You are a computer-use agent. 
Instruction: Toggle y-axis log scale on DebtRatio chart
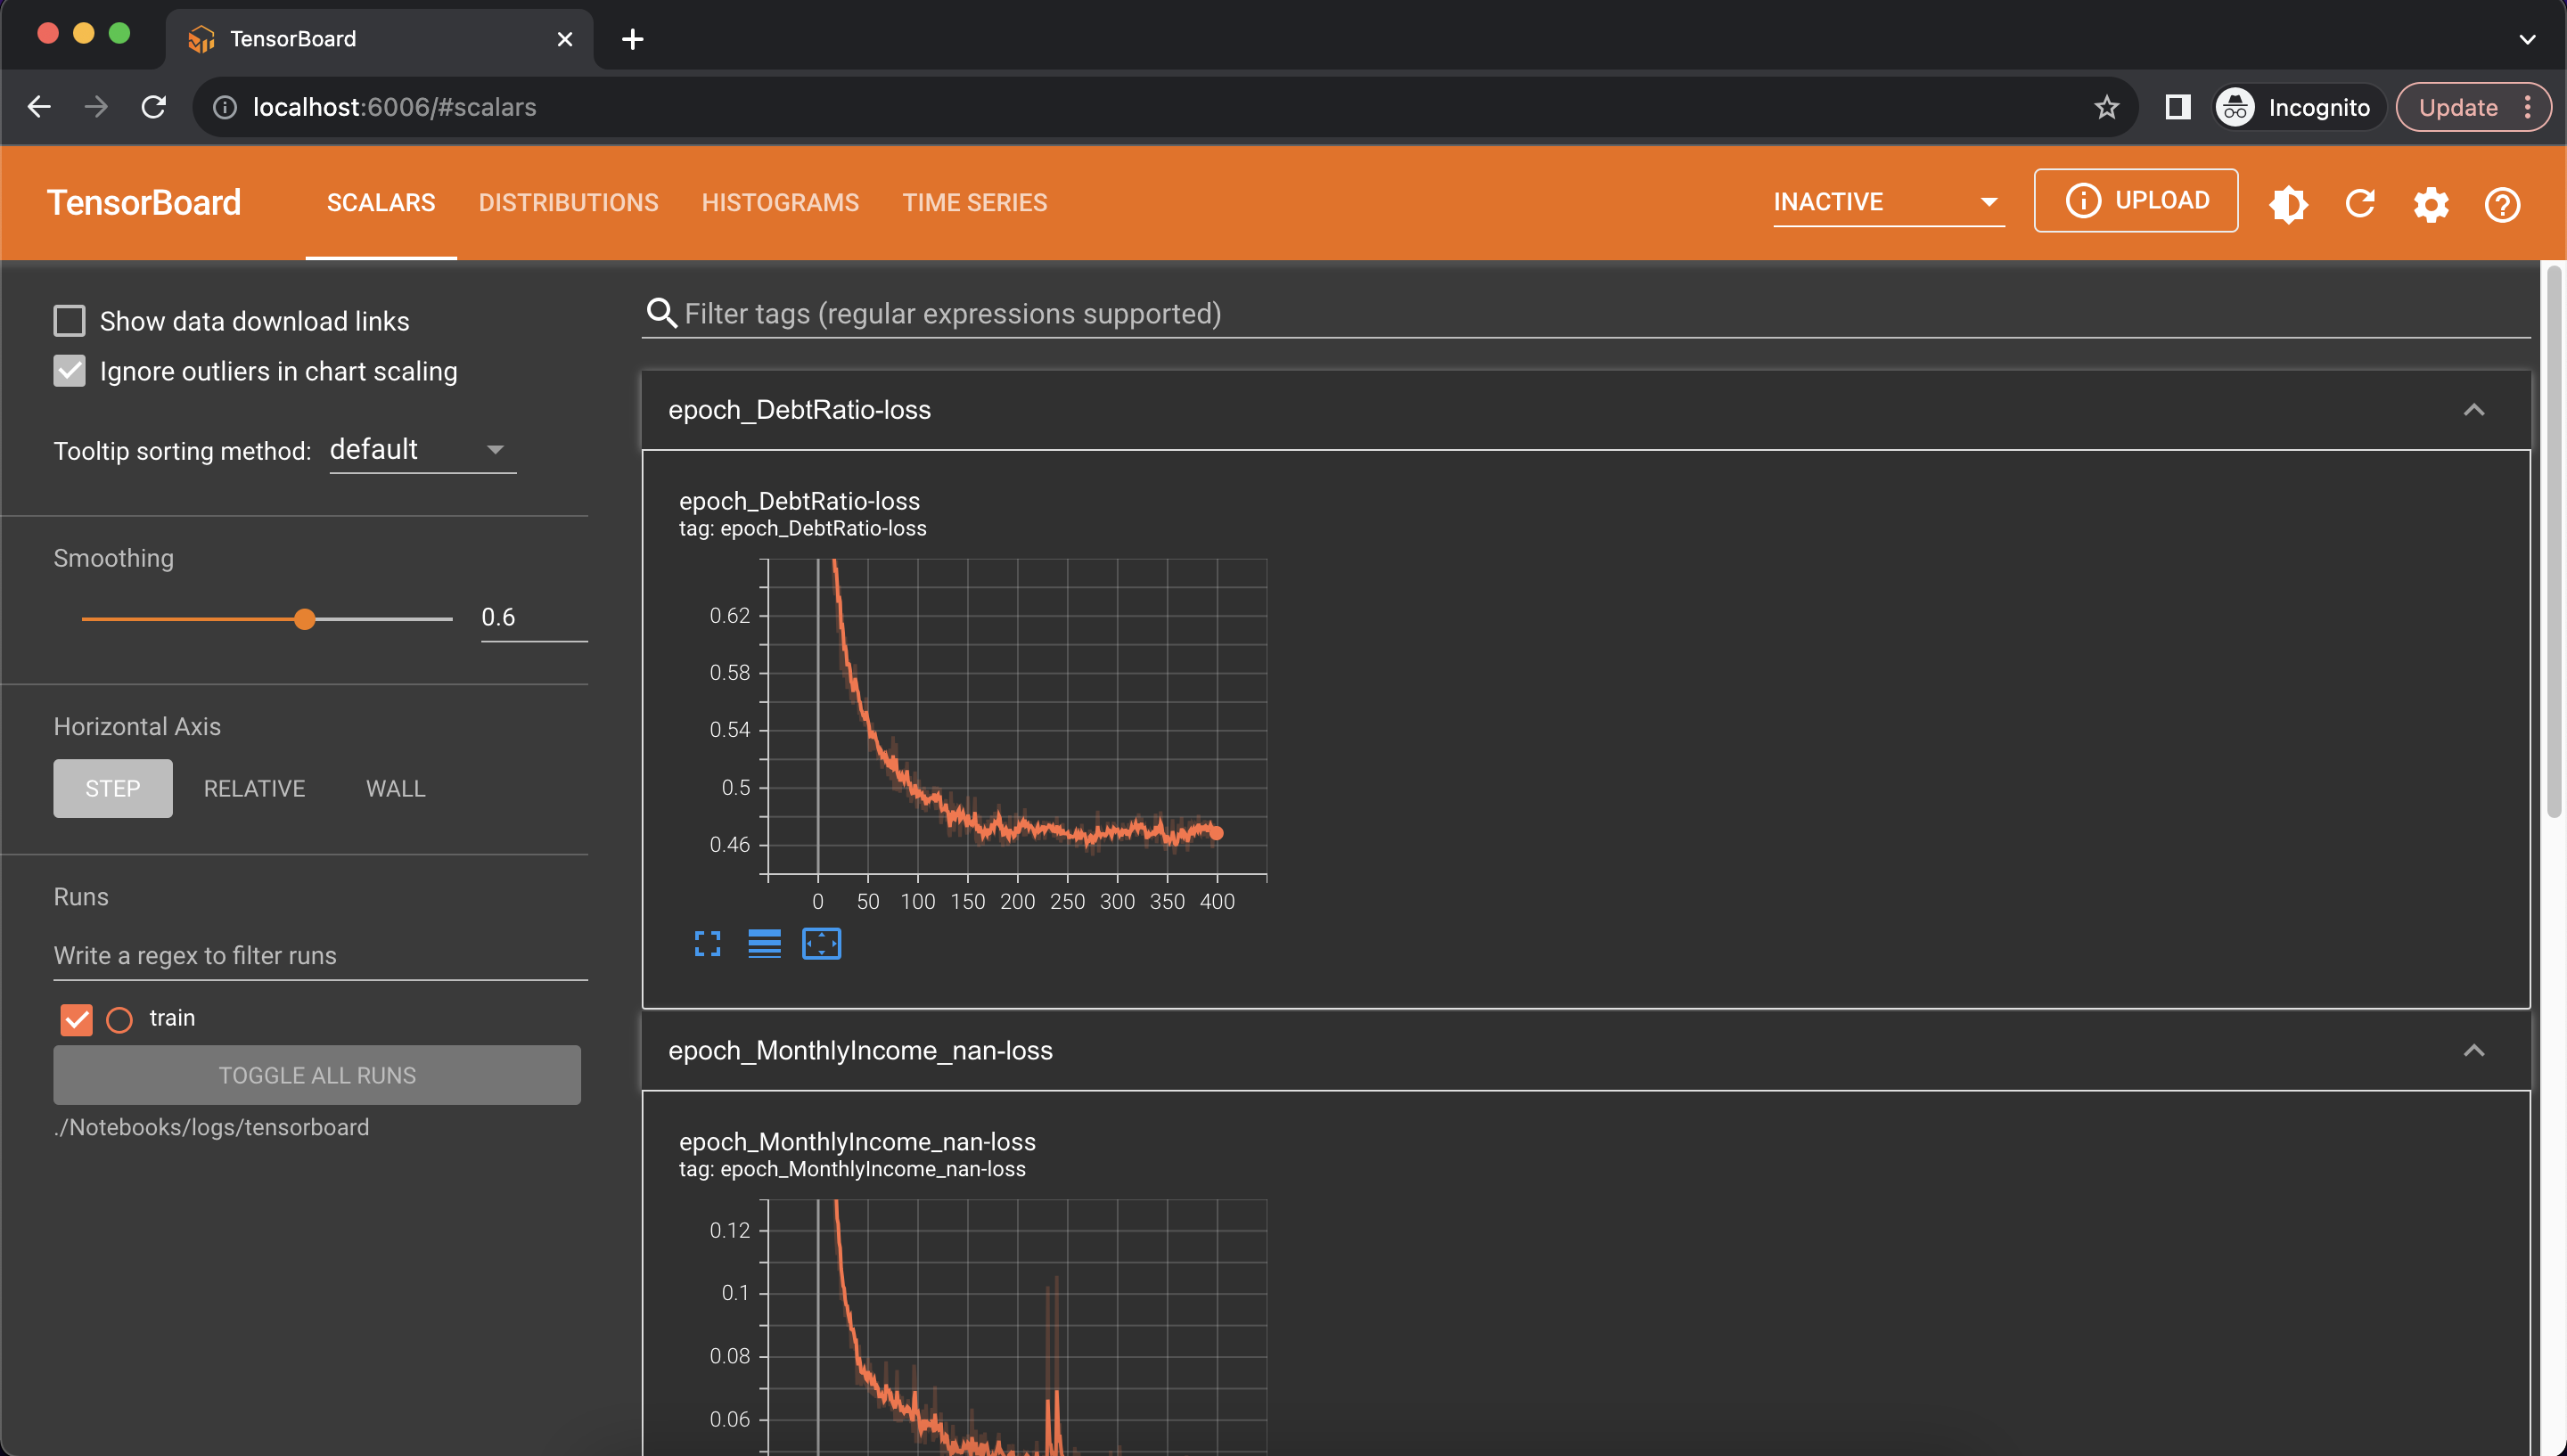pos(764,942)
